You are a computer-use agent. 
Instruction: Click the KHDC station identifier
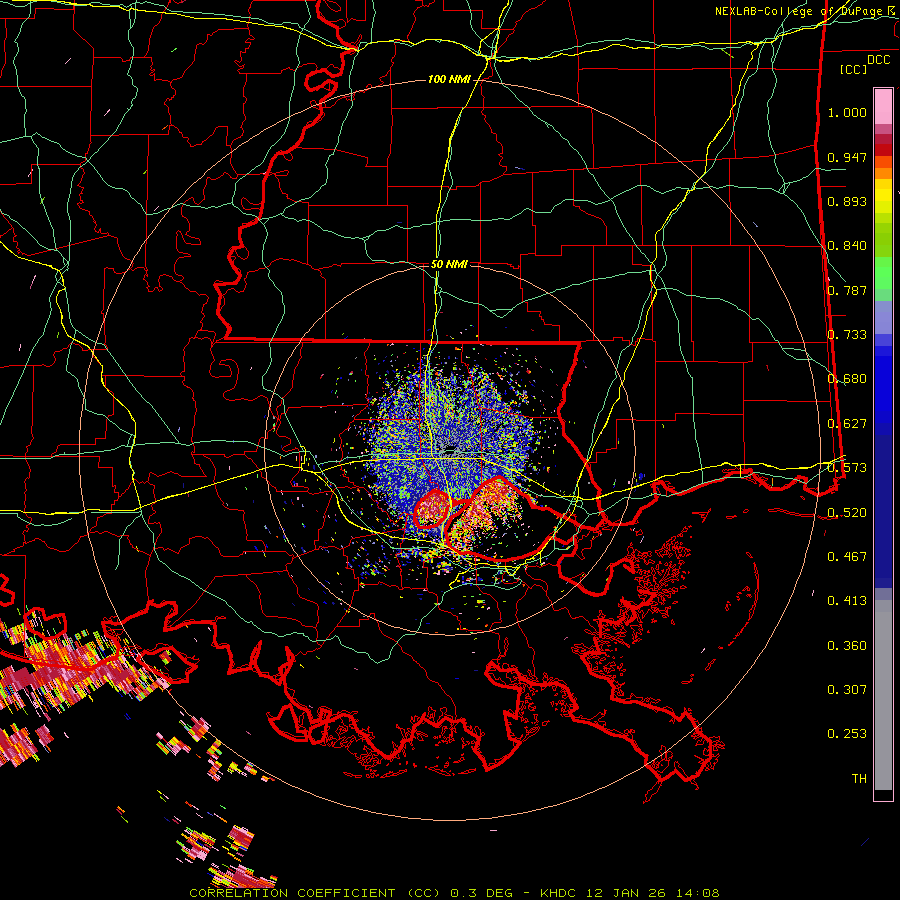pos(560,893)
